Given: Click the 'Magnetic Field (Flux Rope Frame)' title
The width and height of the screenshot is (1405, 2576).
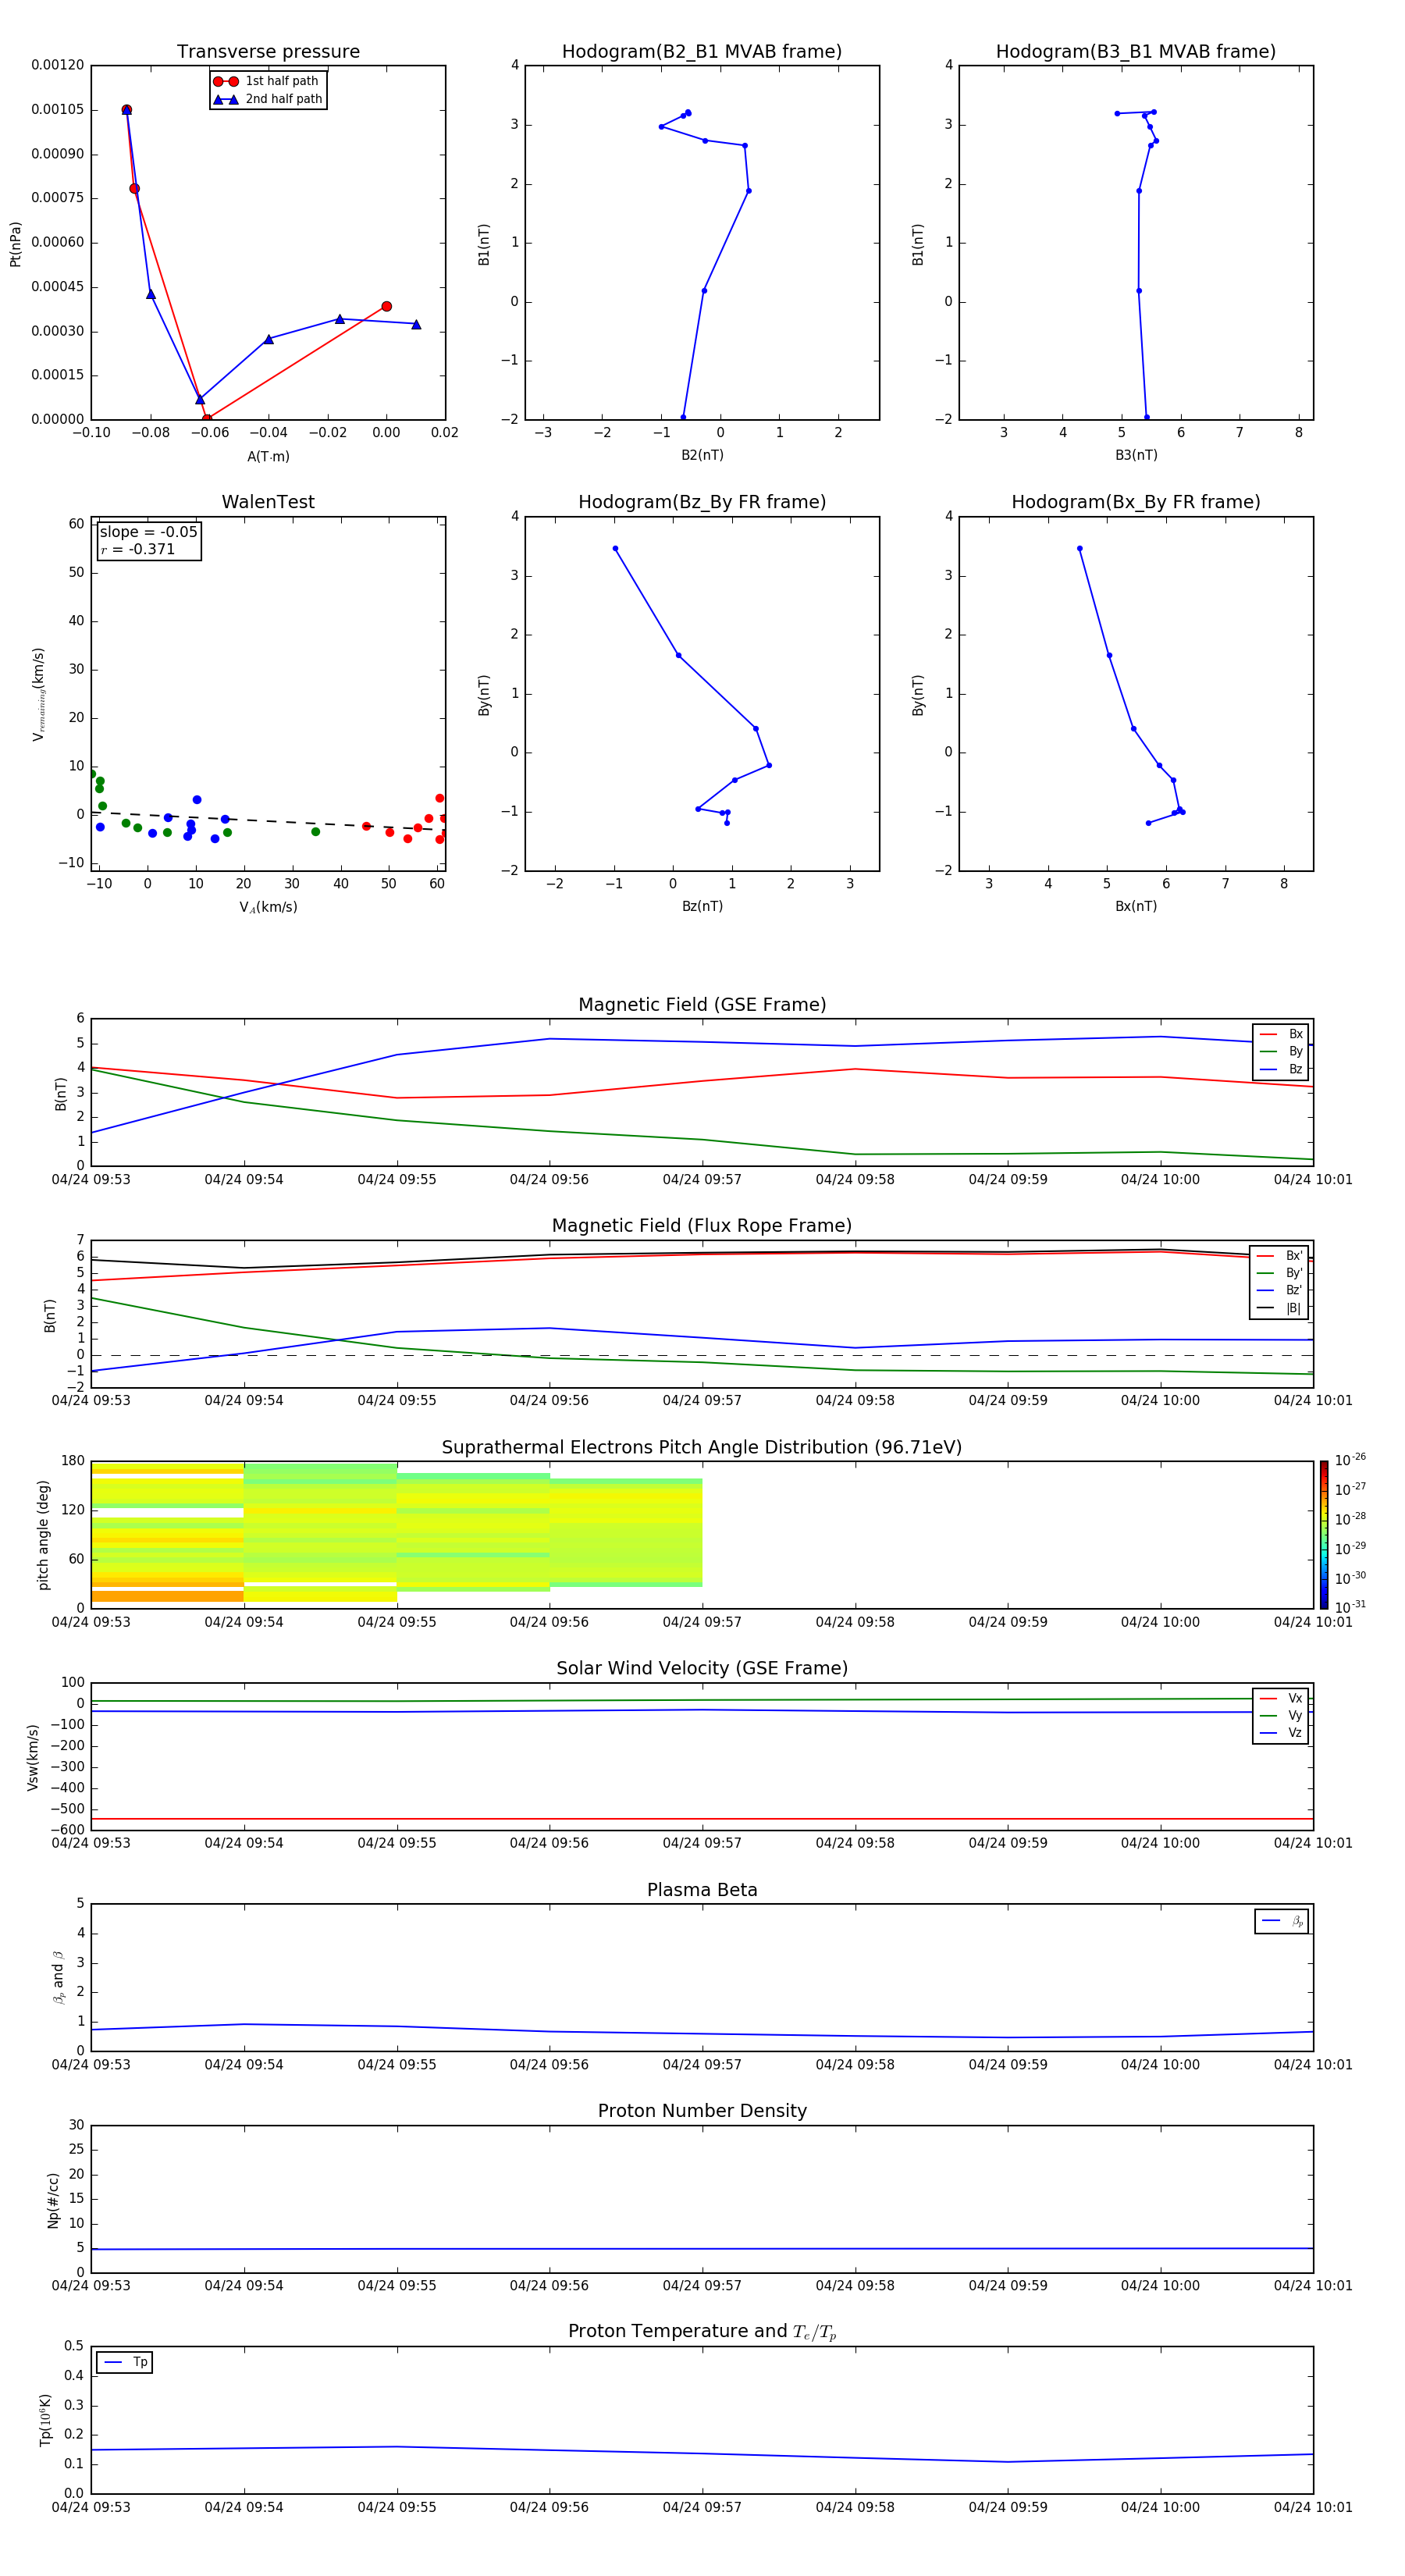Looking at the screenshot, I should click(702, 1226).
